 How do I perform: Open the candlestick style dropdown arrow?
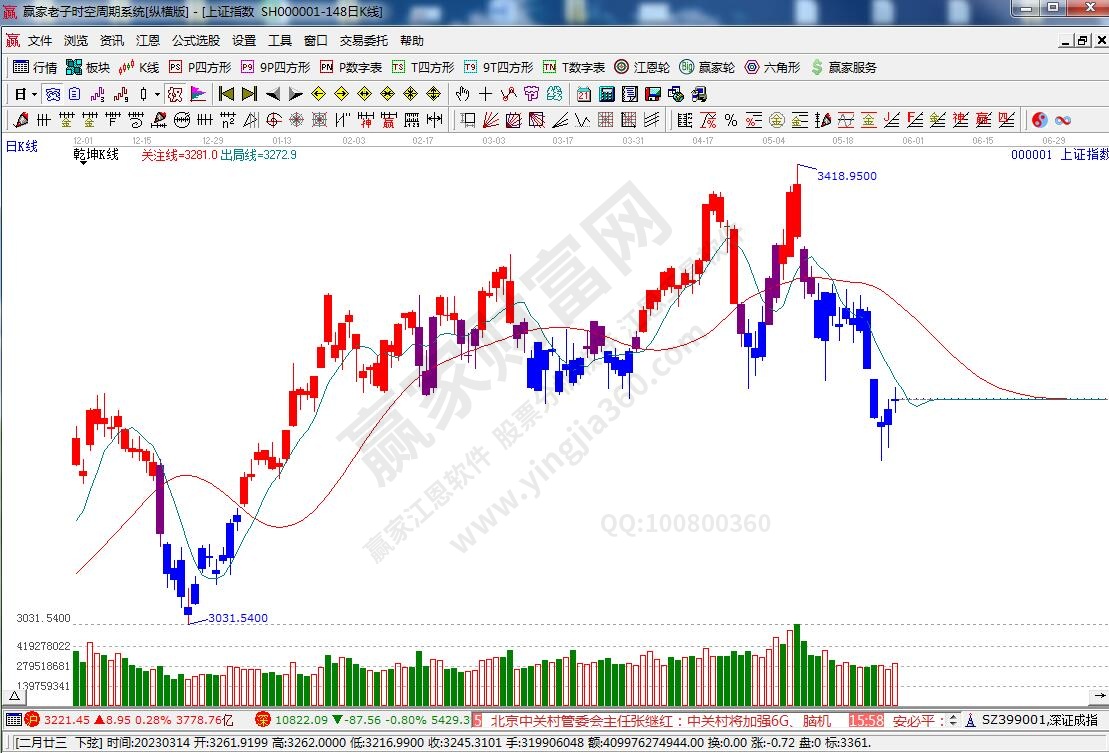pos(157,94)
